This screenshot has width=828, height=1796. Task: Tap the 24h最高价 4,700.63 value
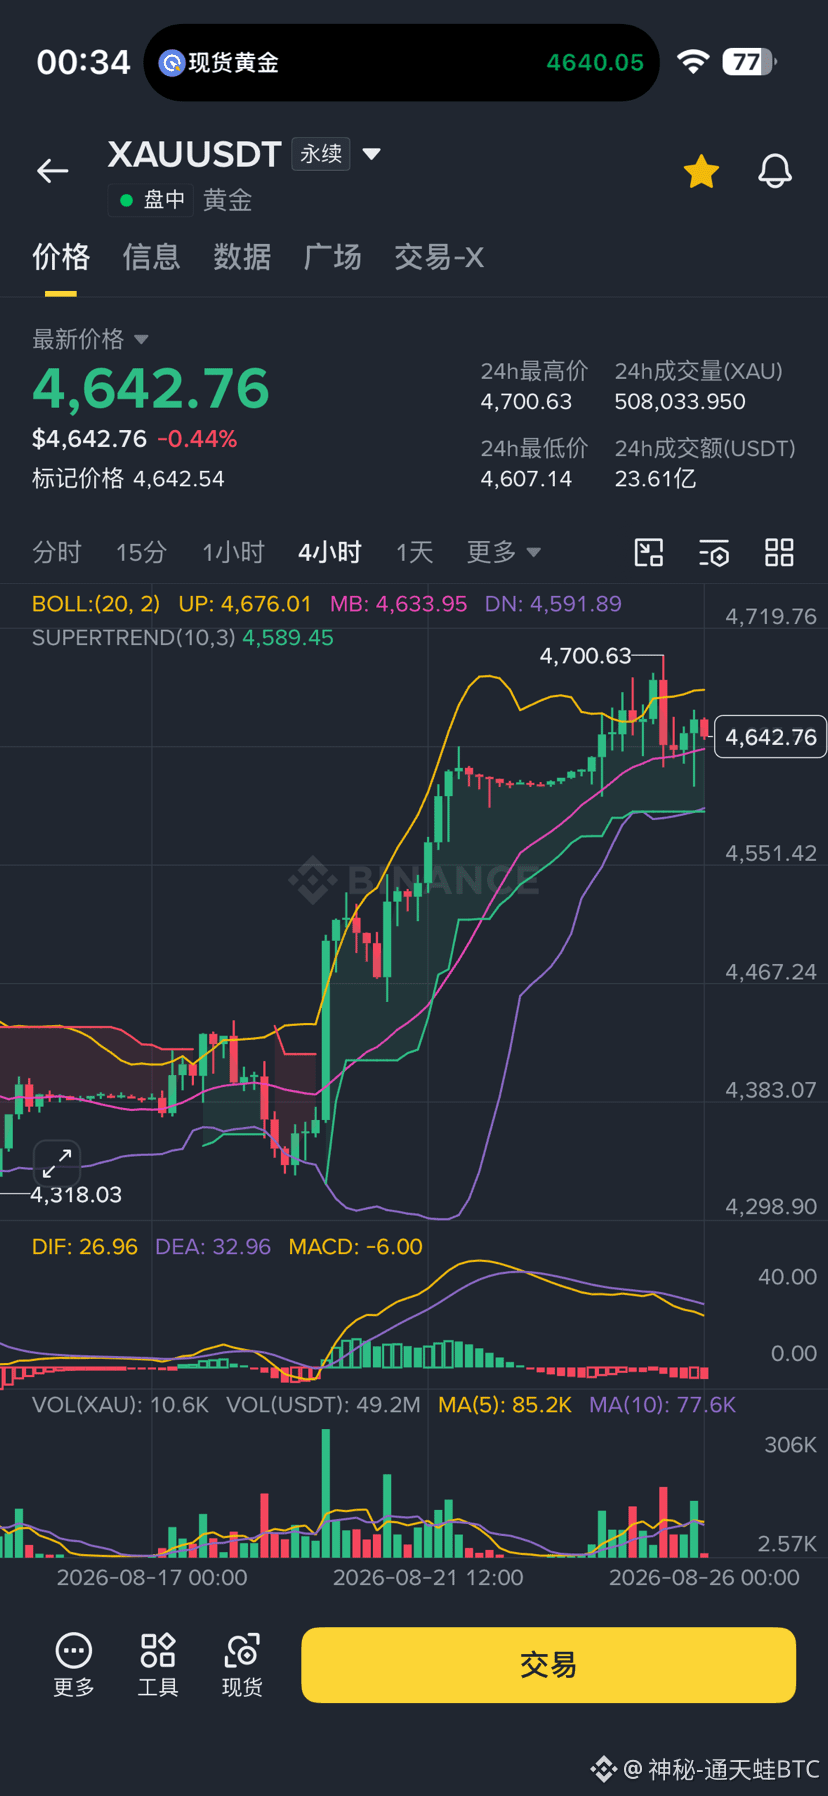tap(526, 402)
